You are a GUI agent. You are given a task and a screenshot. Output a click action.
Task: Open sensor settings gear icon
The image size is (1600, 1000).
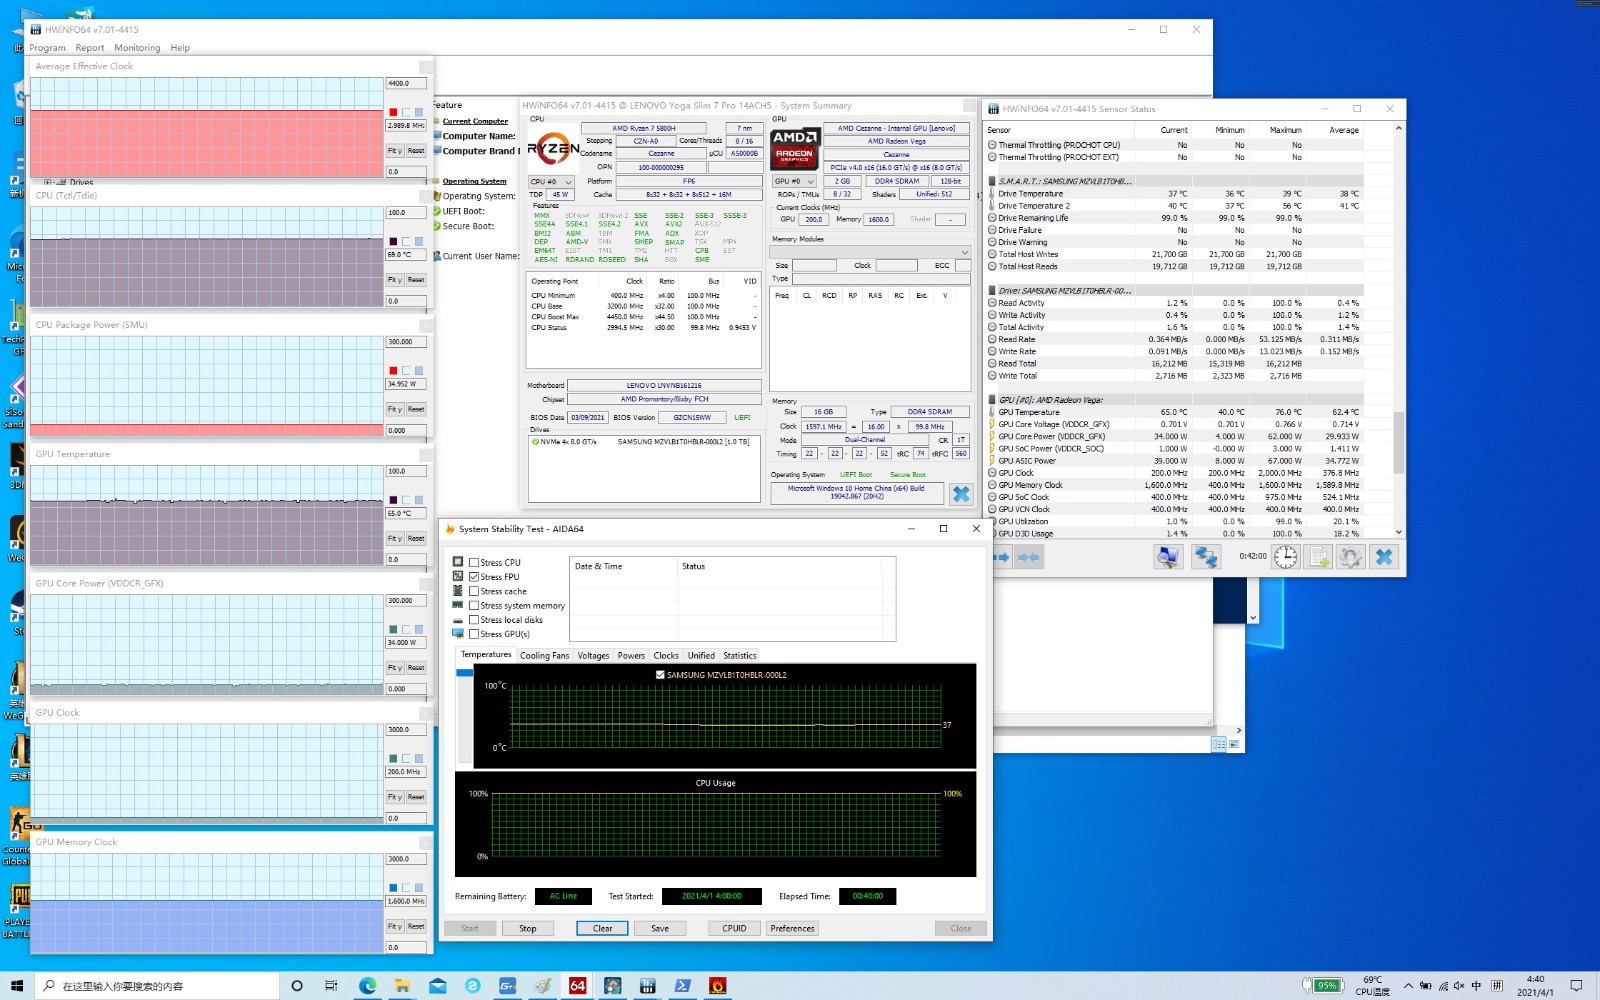pyautogui.click(x=1351, y=557)
